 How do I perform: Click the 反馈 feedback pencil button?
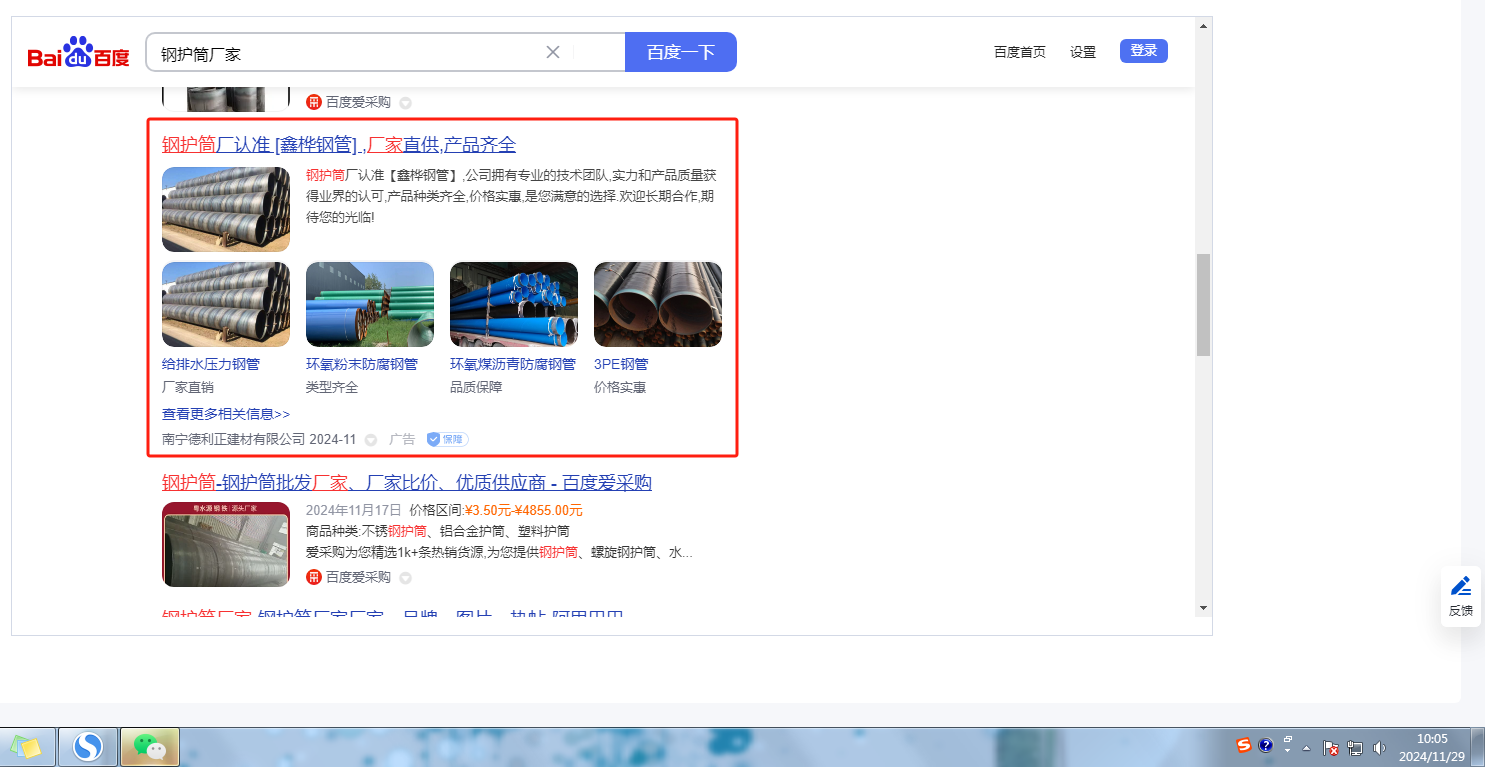click(x=1461, y=596)
